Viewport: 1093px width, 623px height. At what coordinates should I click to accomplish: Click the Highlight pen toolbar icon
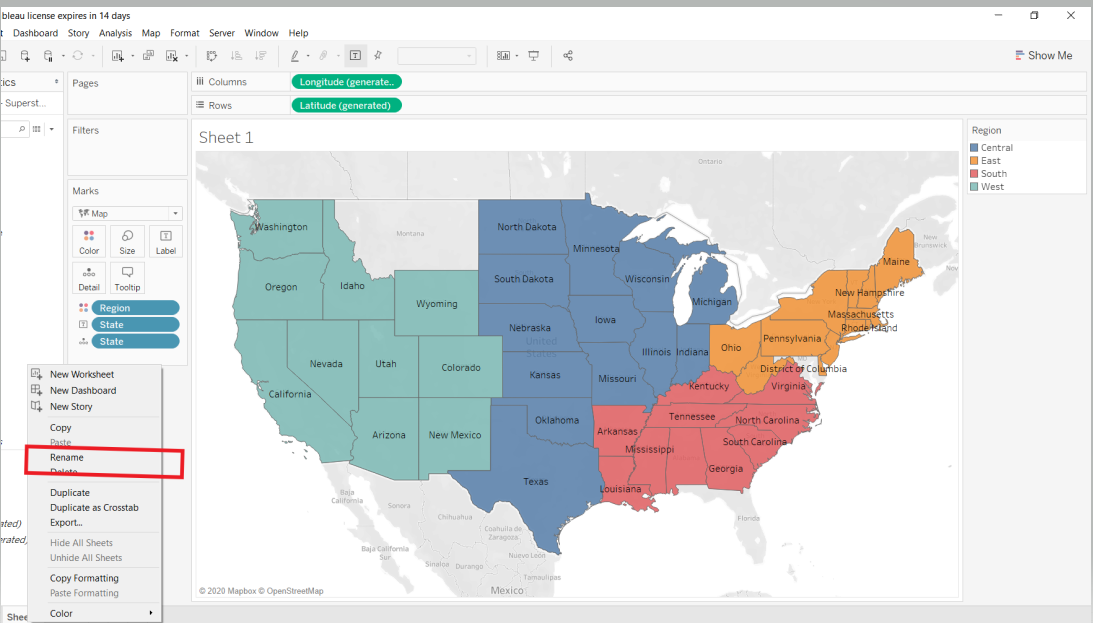point(295,56)
